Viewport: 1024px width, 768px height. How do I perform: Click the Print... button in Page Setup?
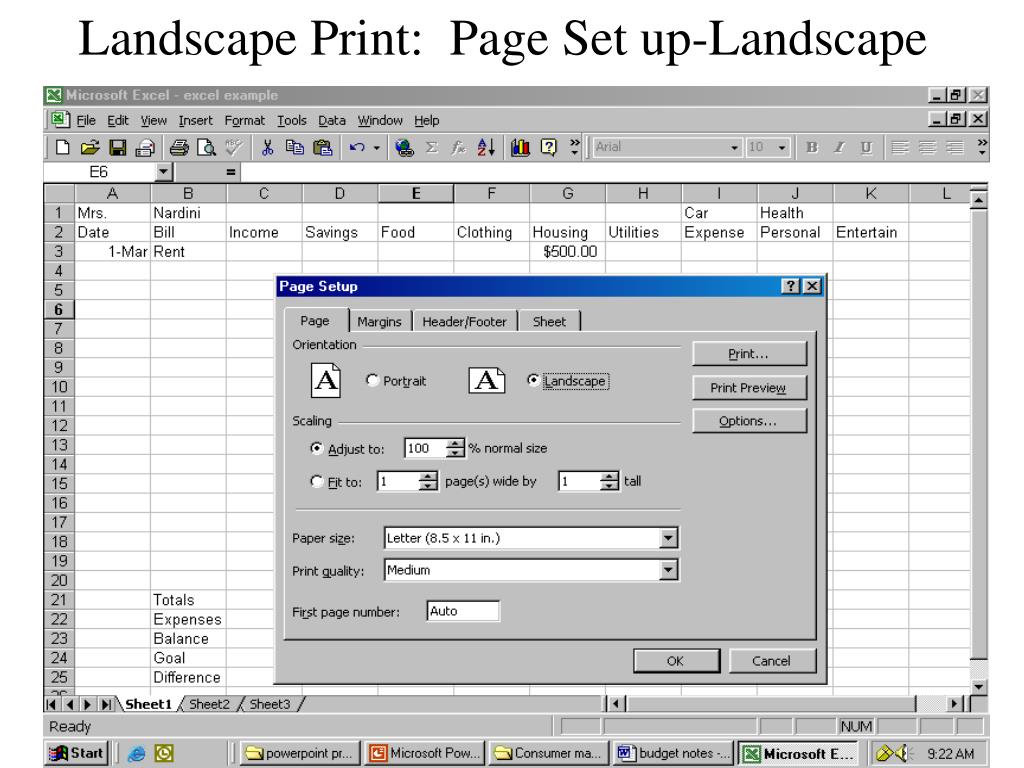(749, 353)
